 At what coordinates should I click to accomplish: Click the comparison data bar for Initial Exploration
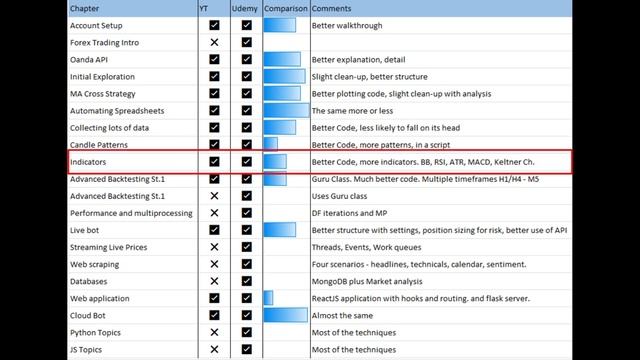pyautogui.click(x=284, y=76)
